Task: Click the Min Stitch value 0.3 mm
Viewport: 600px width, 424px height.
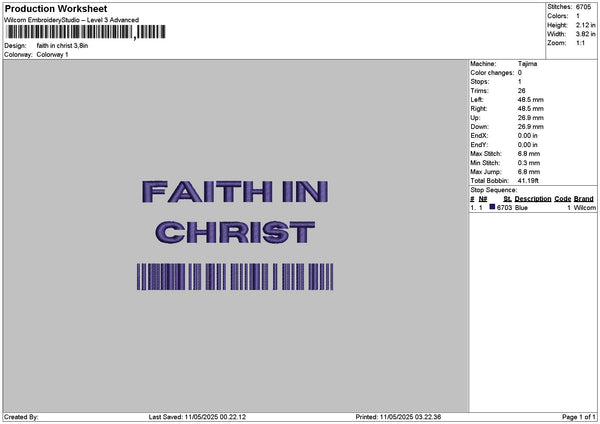Action: pyautogui.click(x=528, y=163)
